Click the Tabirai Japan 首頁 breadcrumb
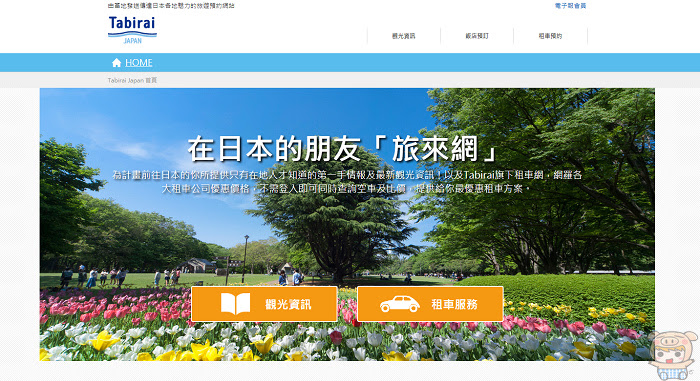Screen dimensions: 700x381 [132, 80]
